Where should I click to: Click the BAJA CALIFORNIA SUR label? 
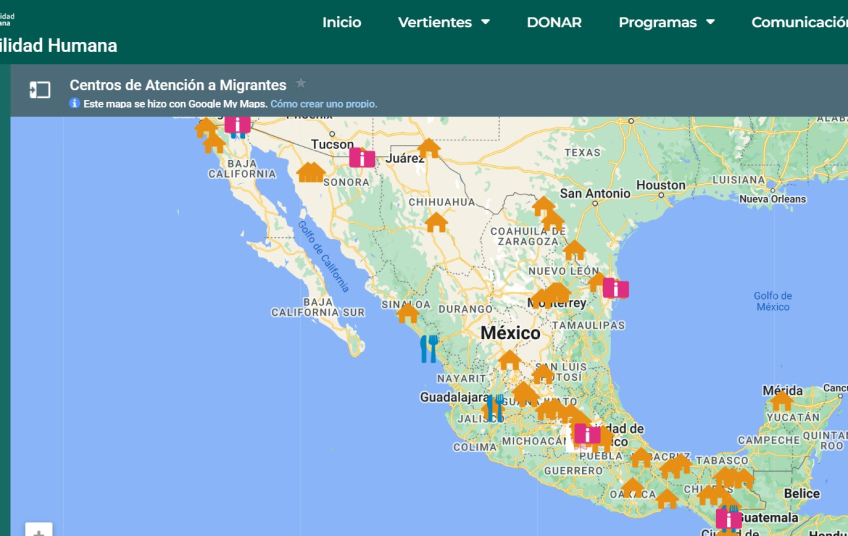click(x=318, y=307)
